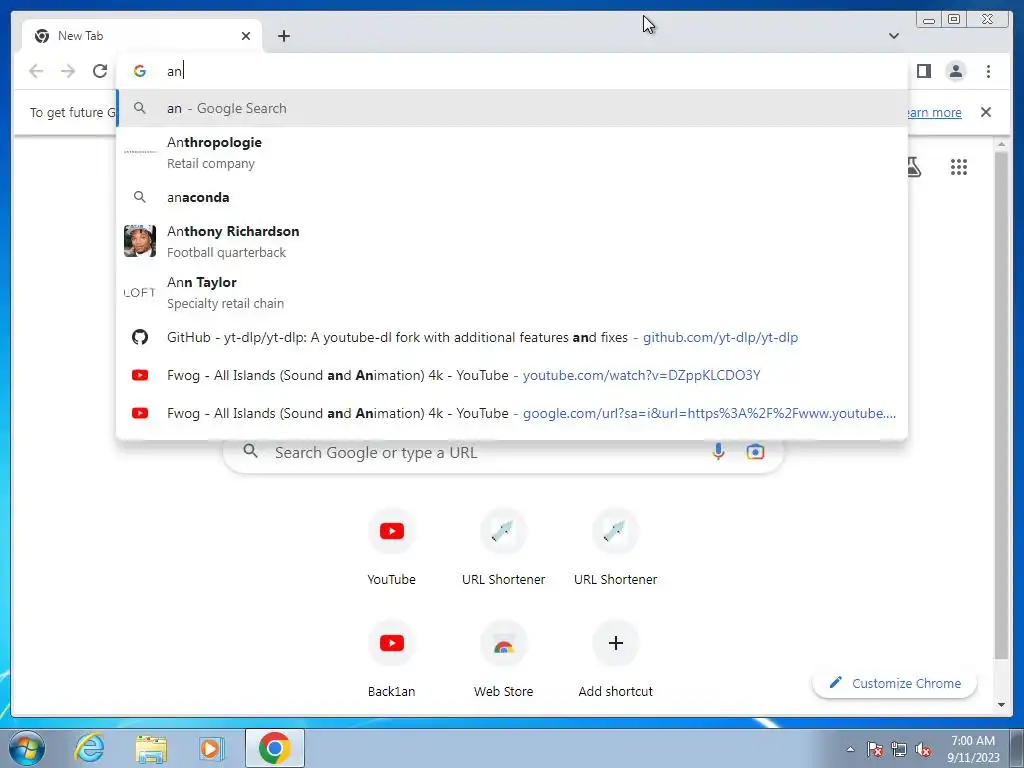
Task: Open Windows Explorer from the taskbar
Action: 151,748
